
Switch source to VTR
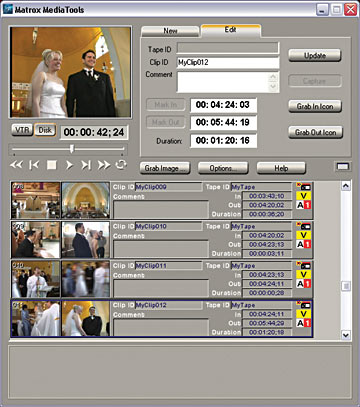click(22, 130)
